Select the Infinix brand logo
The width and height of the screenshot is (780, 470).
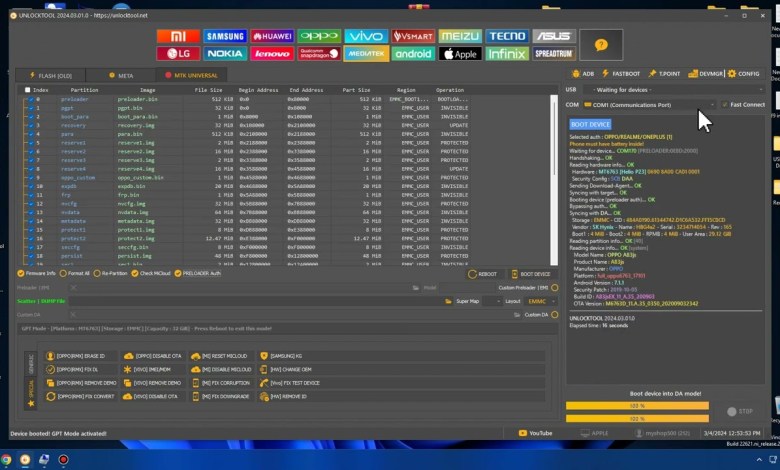(506, 54)
